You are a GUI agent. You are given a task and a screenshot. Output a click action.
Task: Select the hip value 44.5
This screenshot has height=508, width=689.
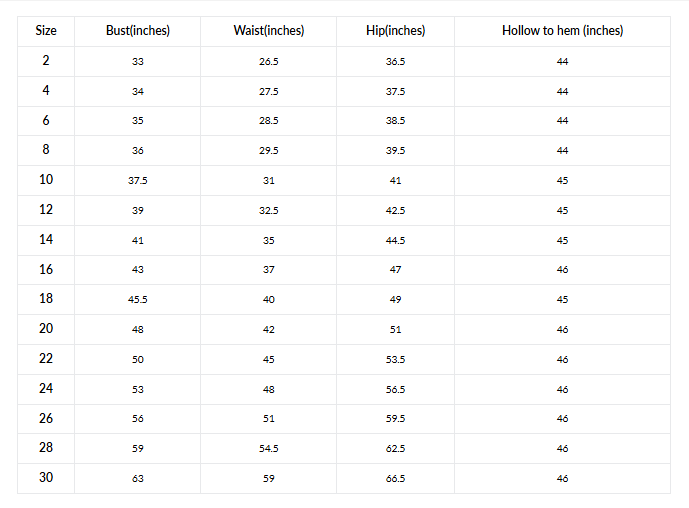coord(395,240)
